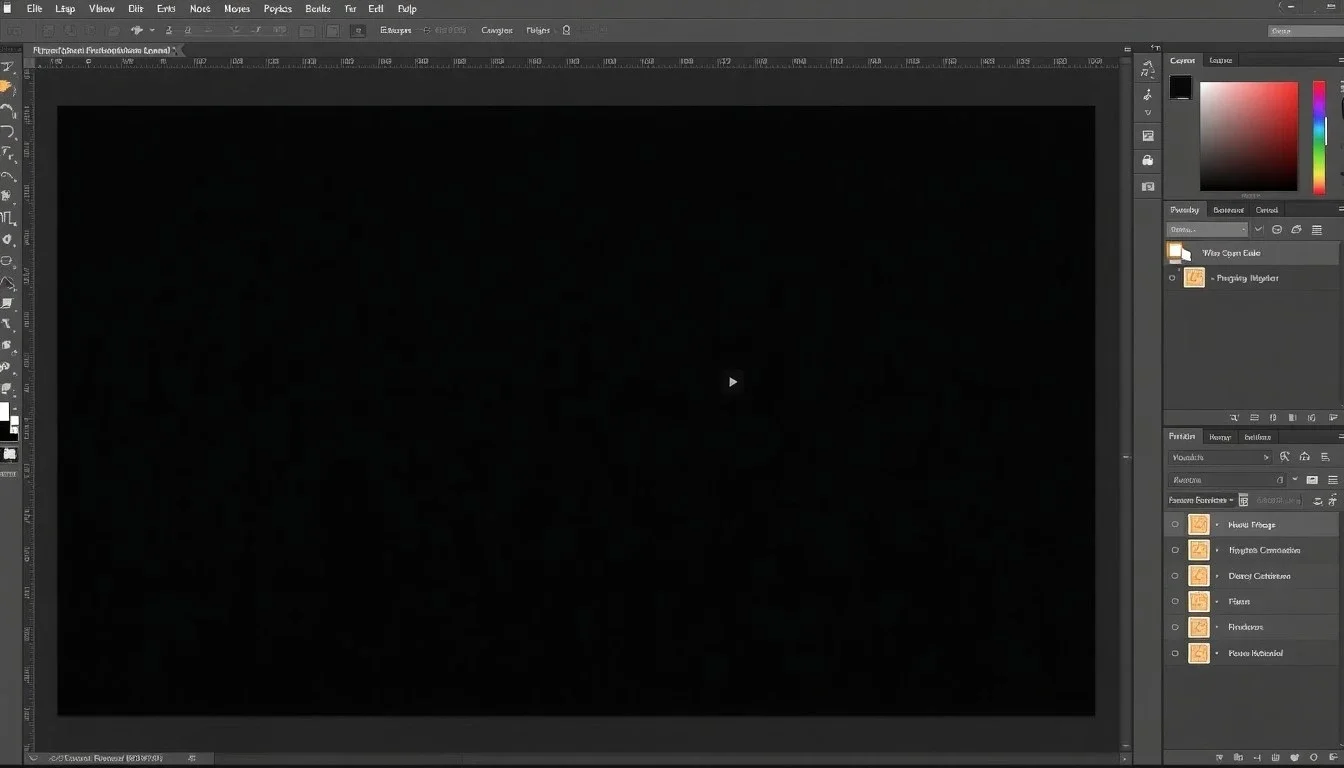This screenshot has width=1344, height=768.
Task: Click the search field at top right
Action: (x=1304, y=31)
